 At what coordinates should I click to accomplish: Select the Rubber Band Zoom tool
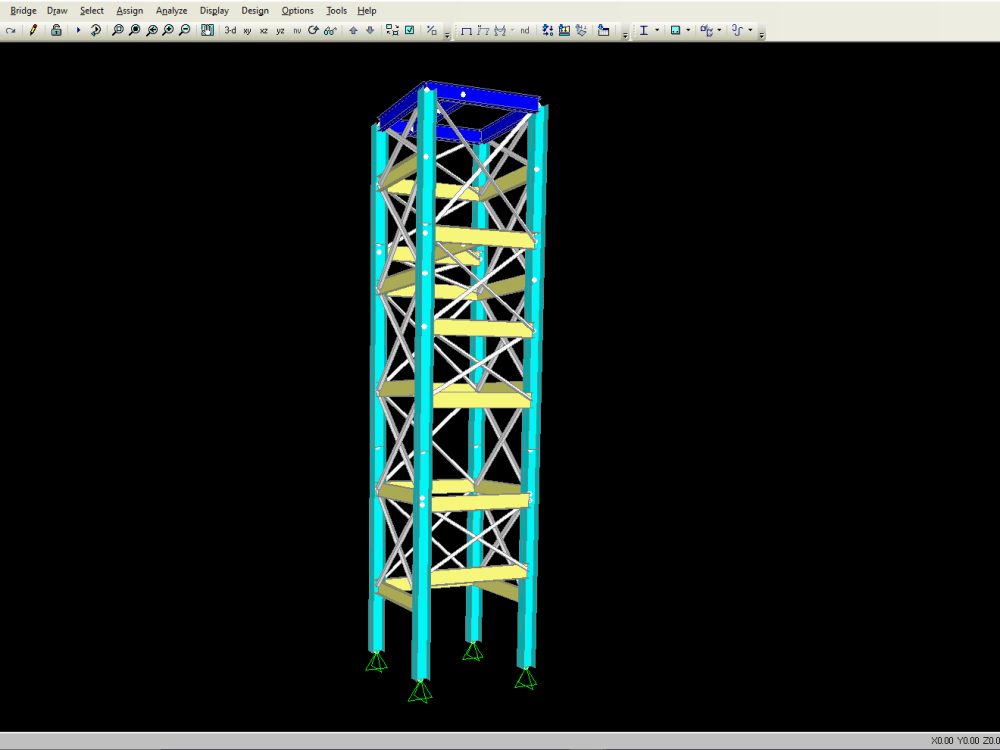(x=116, y=30)
